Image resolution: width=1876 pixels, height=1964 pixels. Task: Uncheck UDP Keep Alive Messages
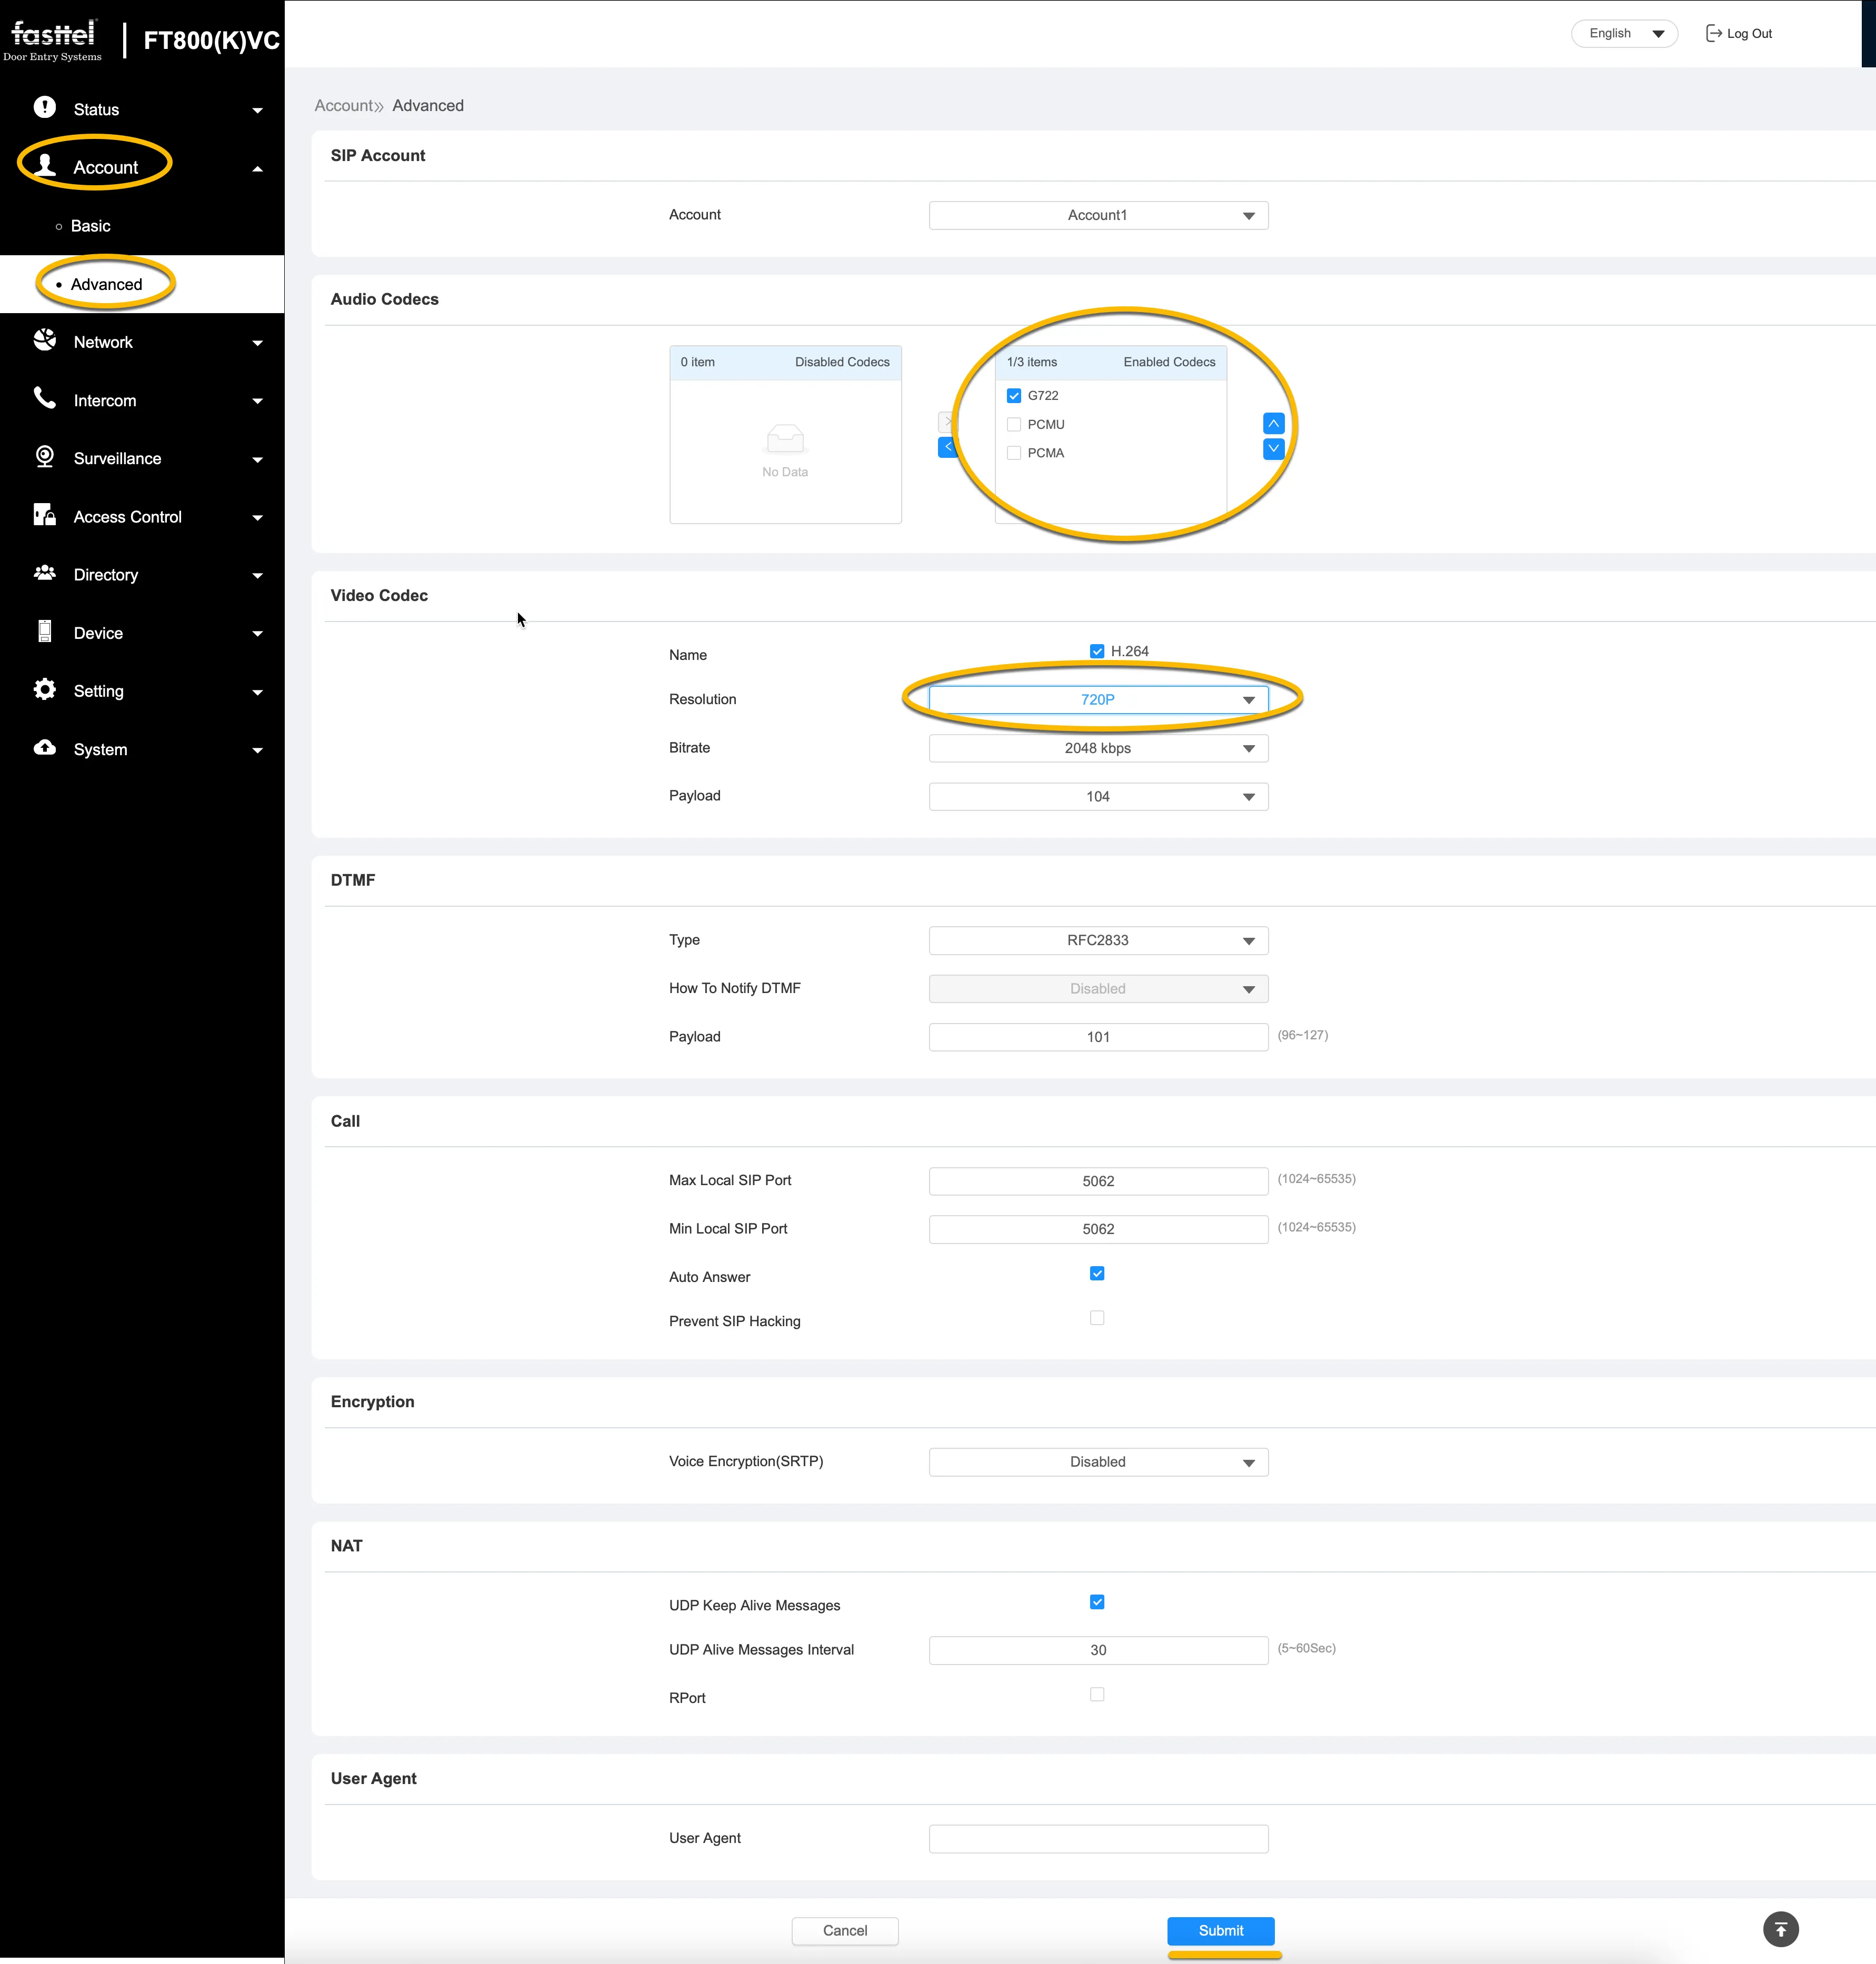point(1097,1602)
